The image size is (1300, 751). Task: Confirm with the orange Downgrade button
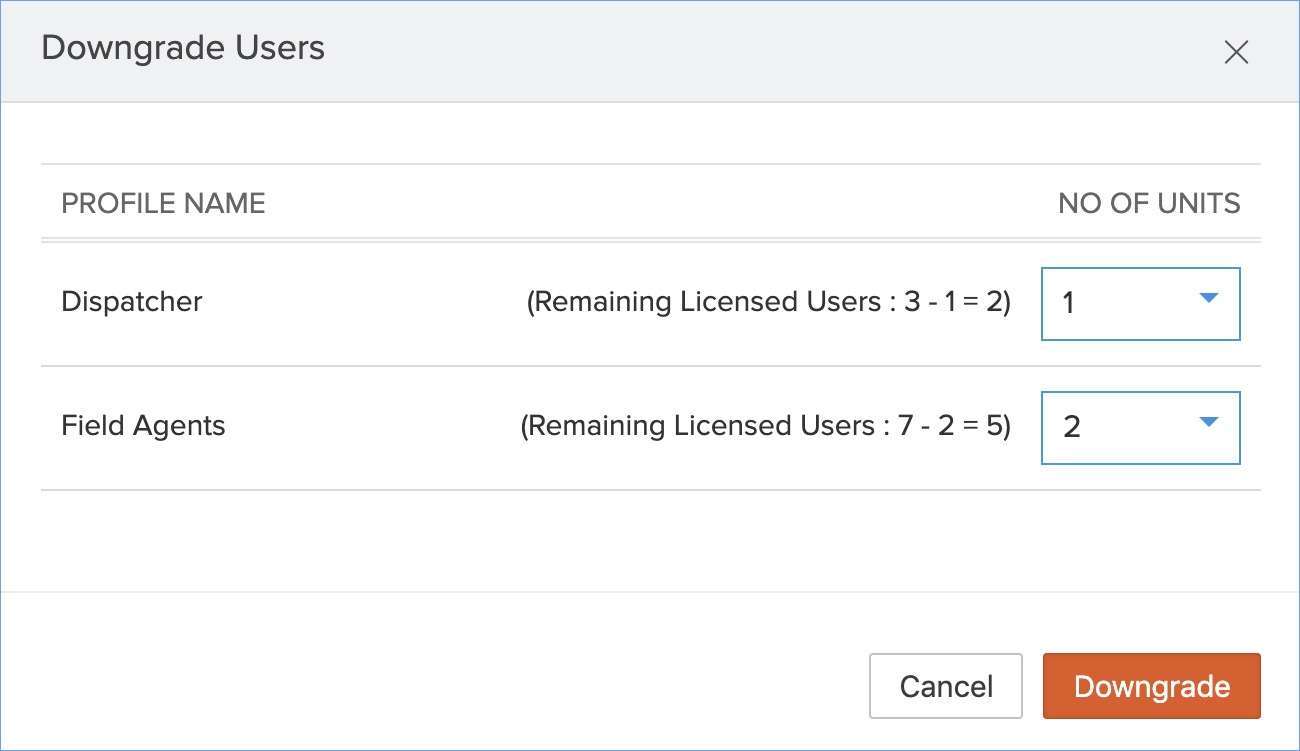click(1151, 686)
